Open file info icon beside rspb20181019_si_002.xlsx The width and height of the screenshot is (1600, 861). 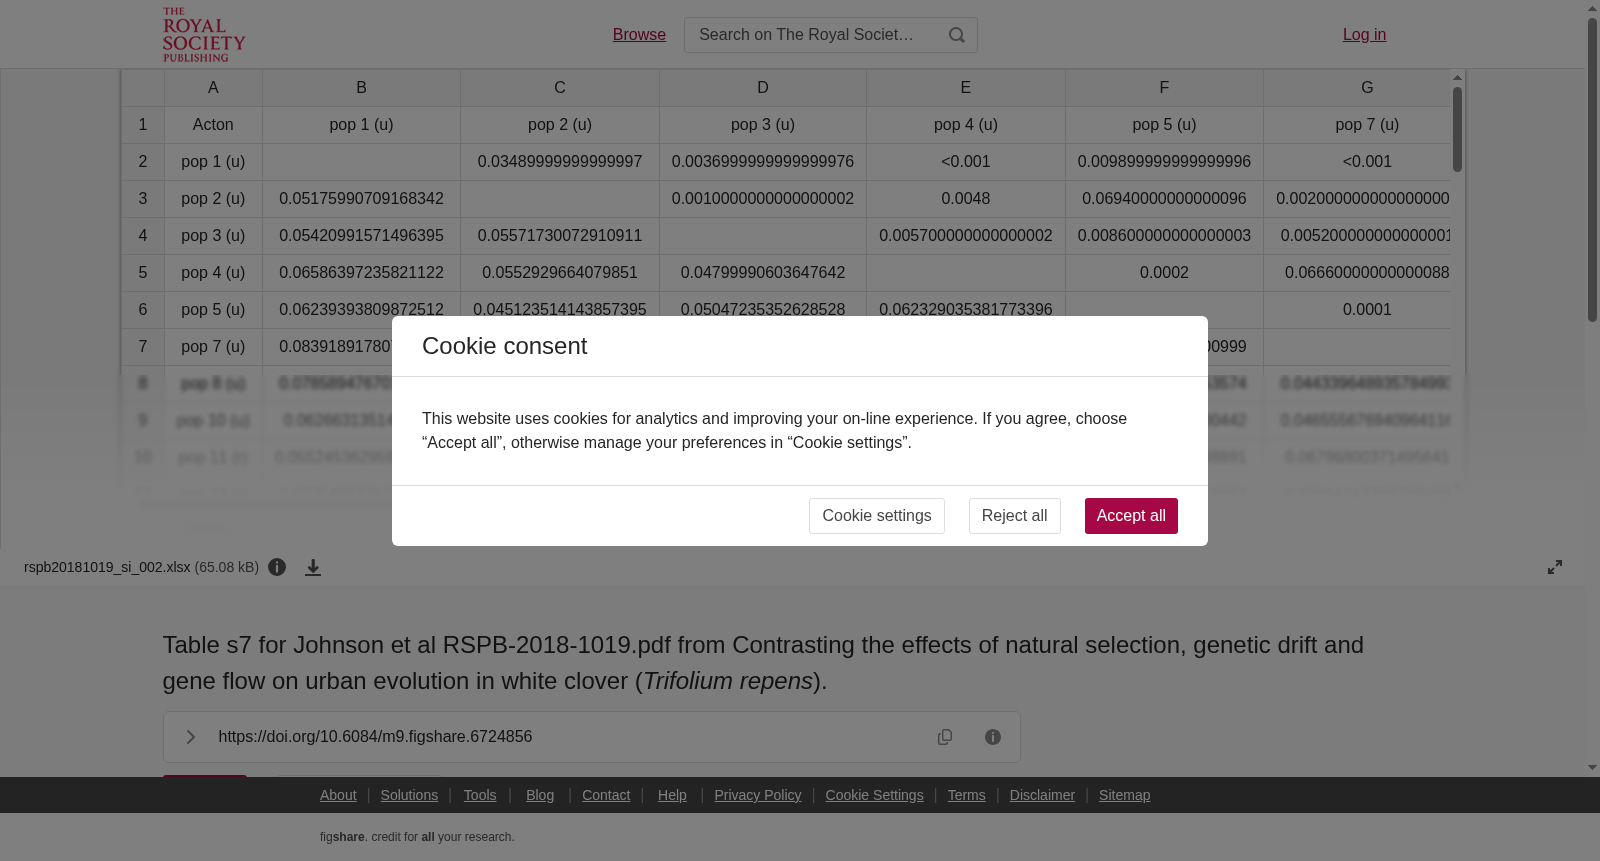click(277, 567)
